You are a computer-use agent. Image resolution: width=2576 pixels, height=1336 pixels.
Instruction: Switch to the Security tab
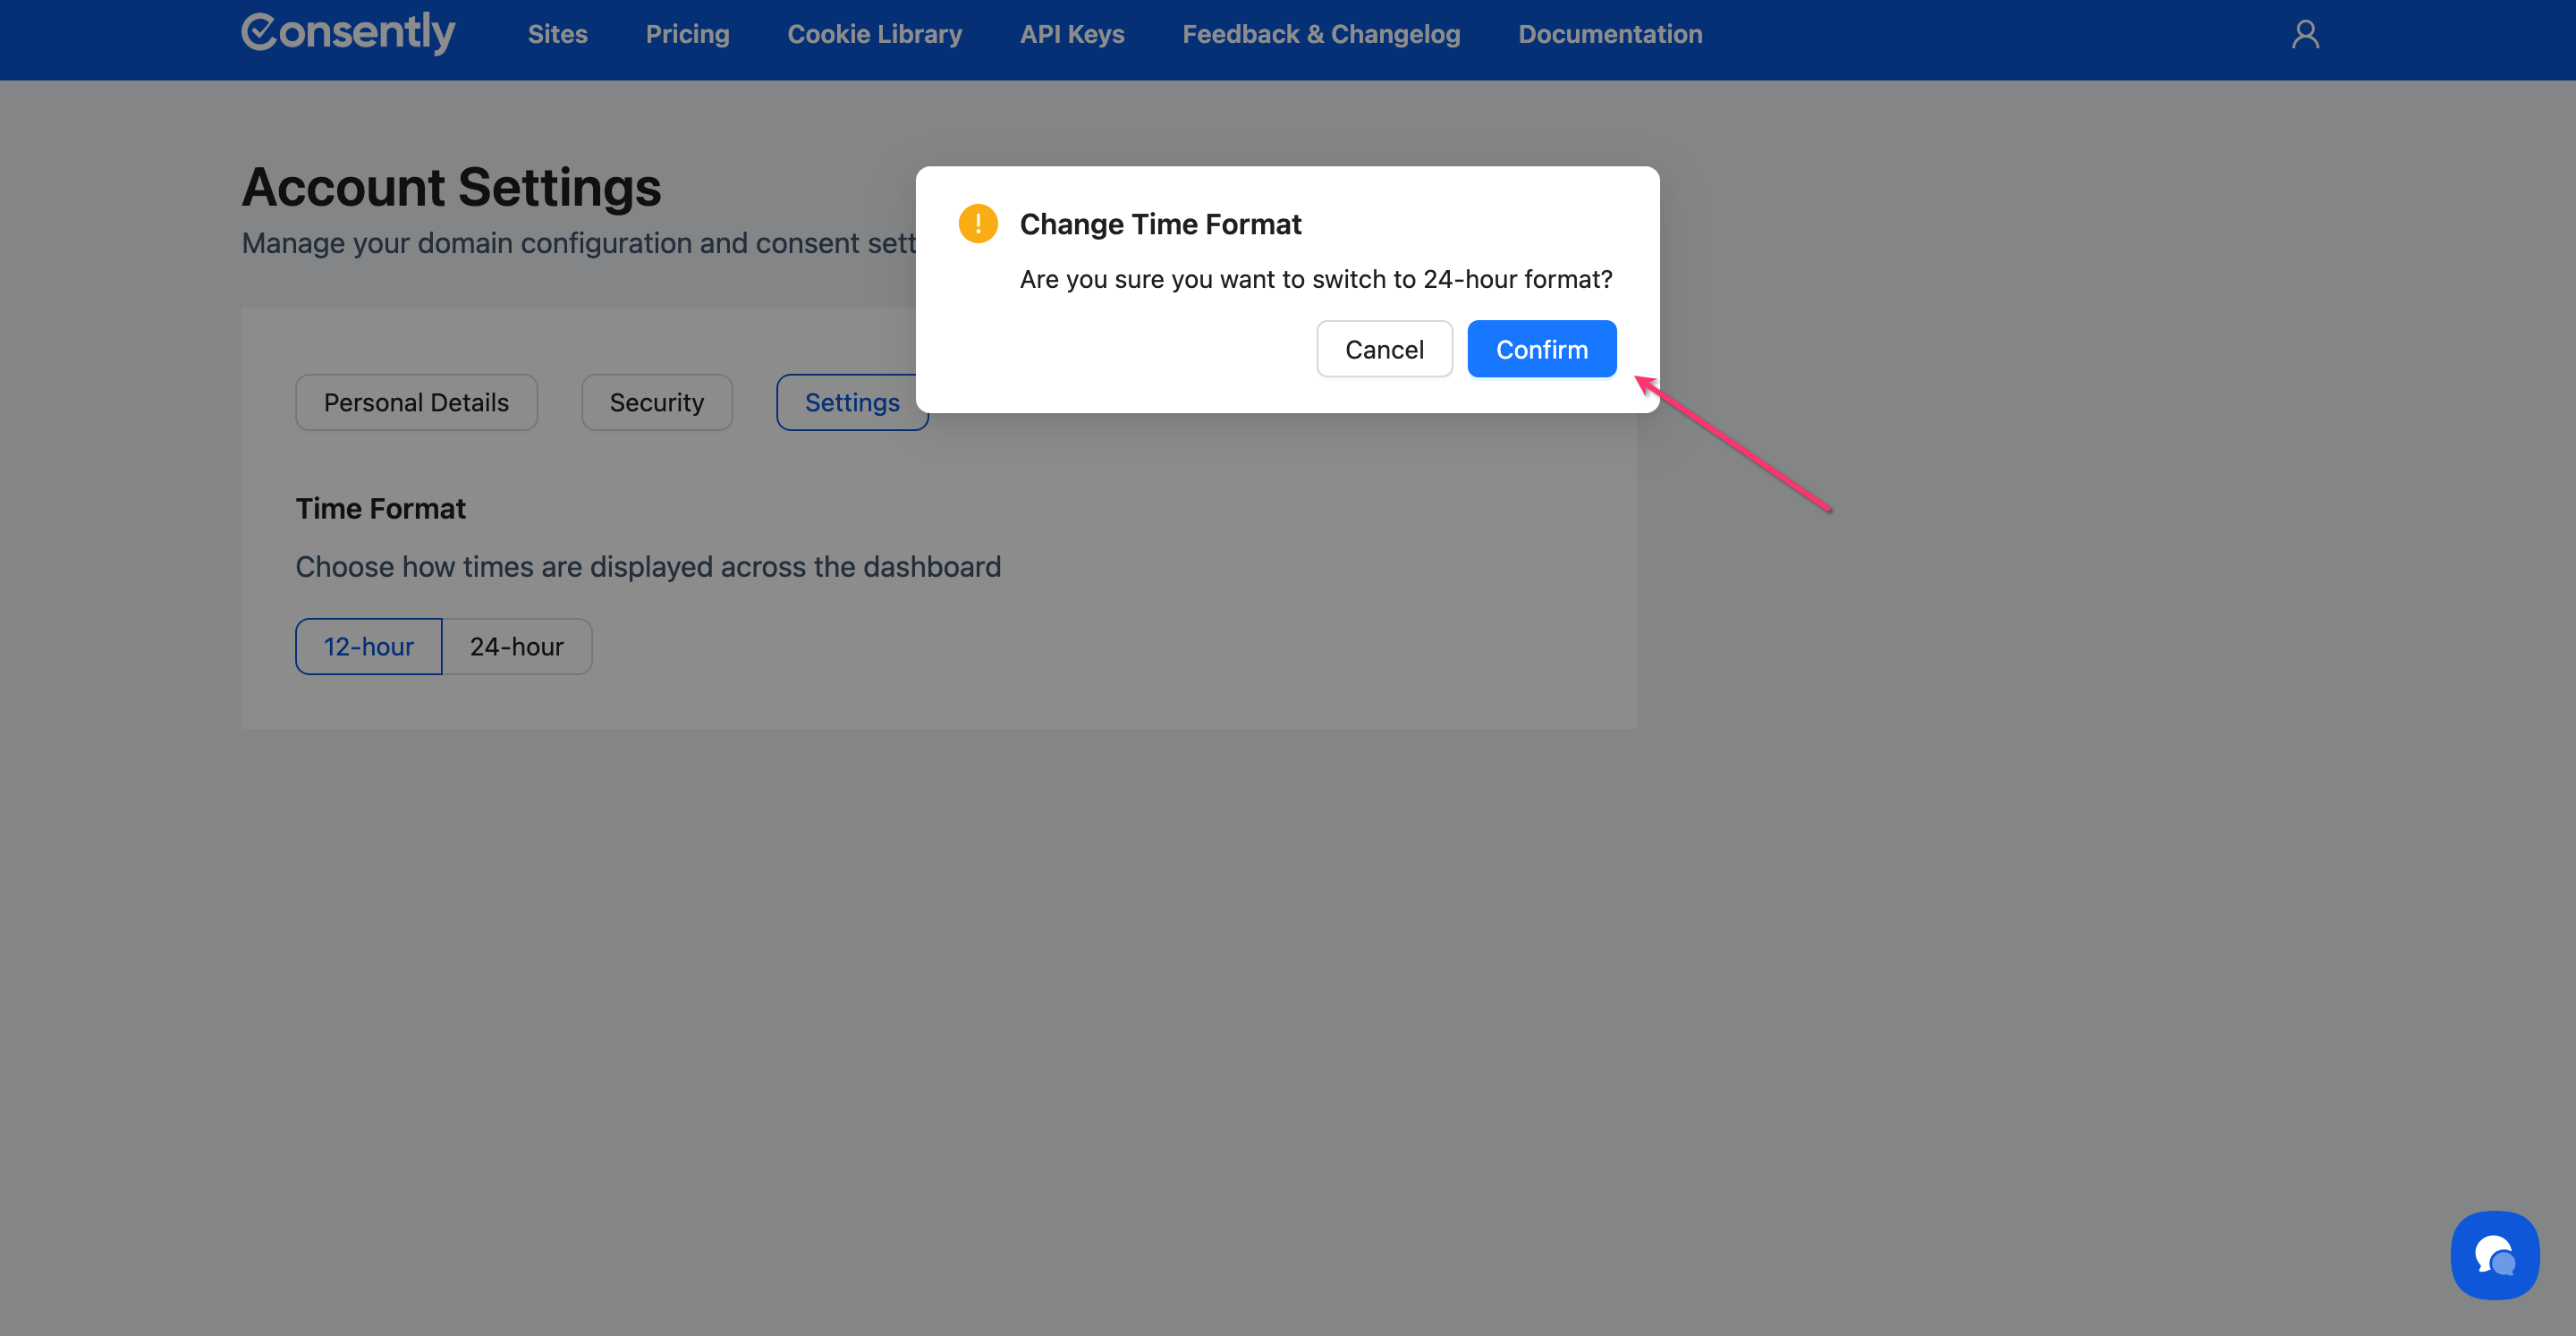(656, 403)
